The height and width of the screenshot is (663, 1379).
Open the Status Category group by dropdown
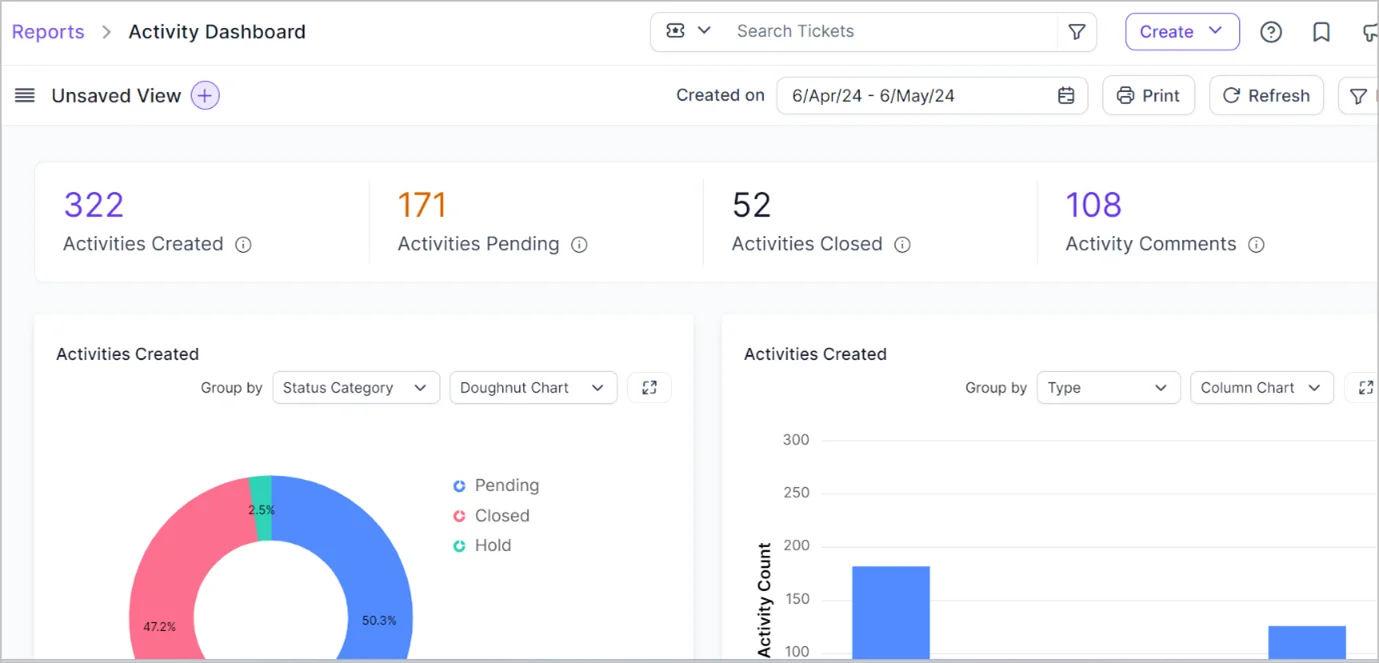coord(356,387)
